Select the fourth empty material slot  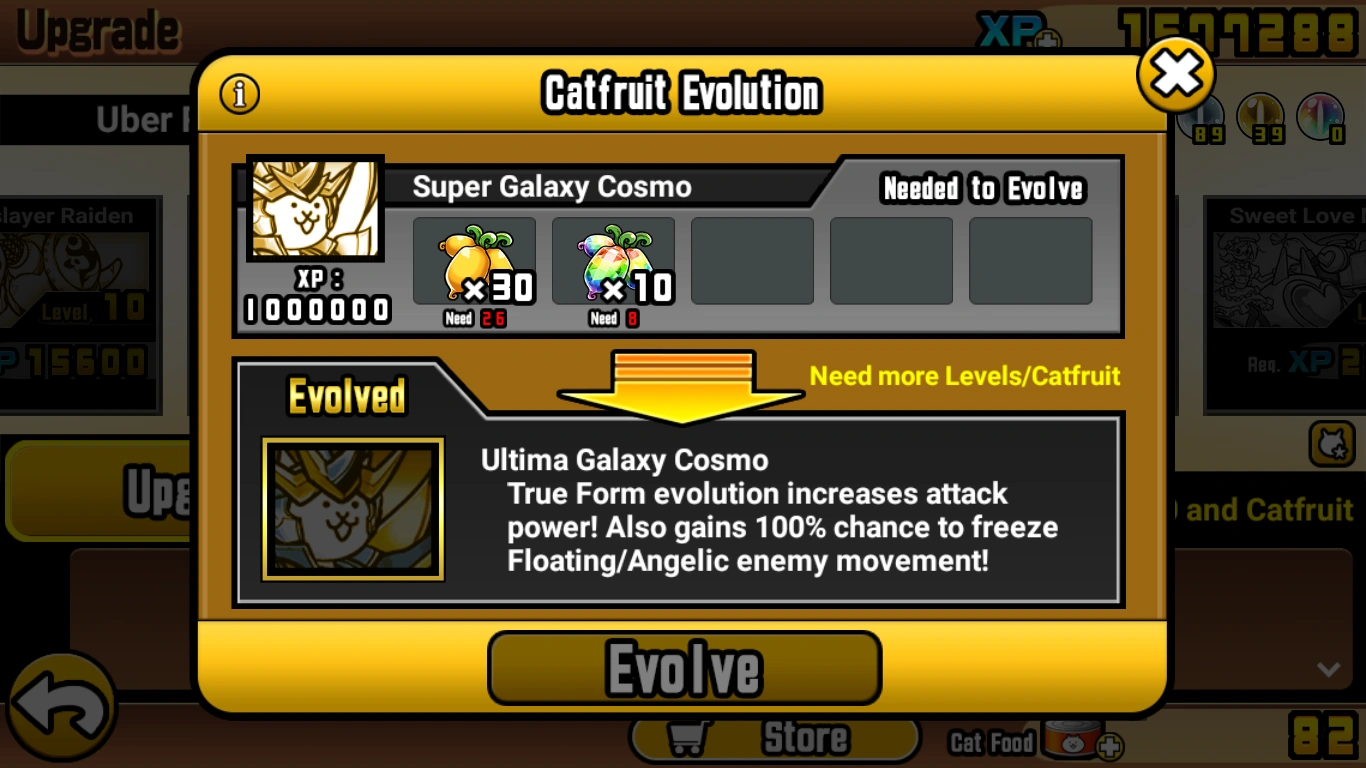(x=891, y=261)
